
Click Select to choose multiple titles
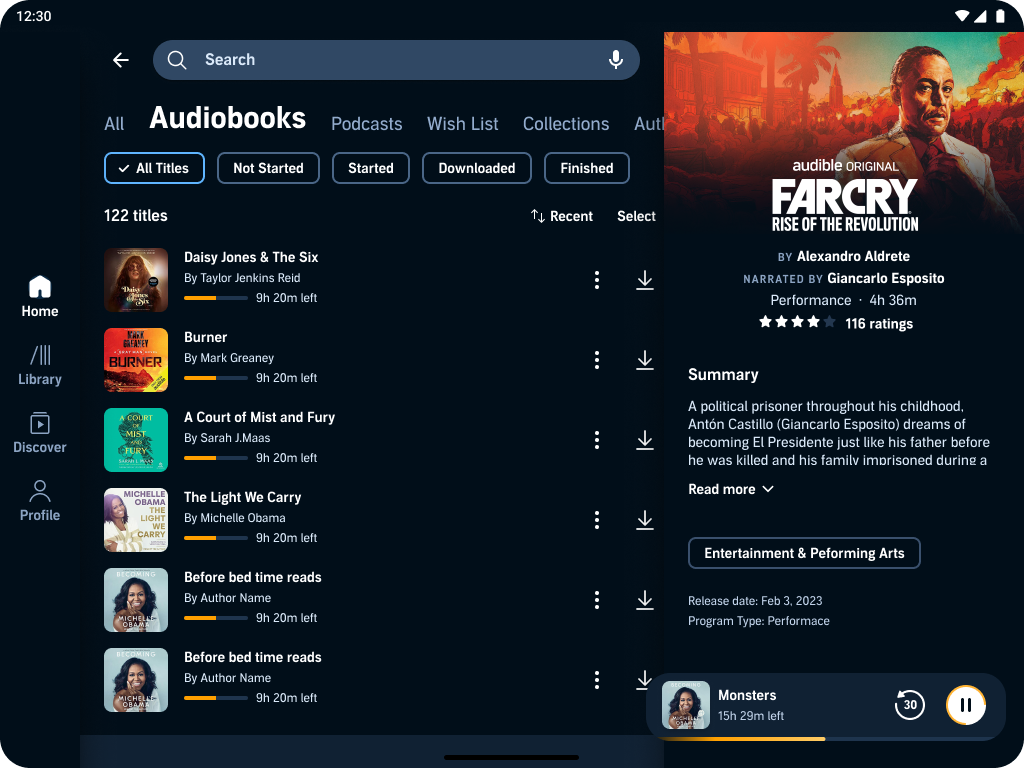pyautogui.click(x=636, y=216)
